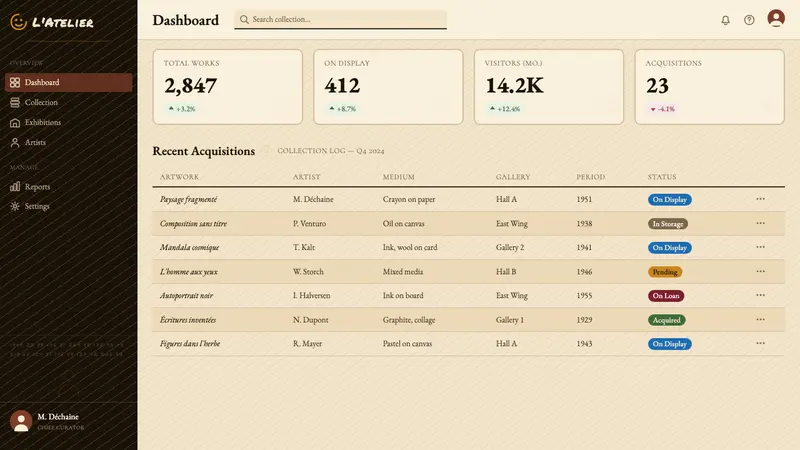Sort by Period column header
This screenshot has width=800, height=450.
click(590, 177)
